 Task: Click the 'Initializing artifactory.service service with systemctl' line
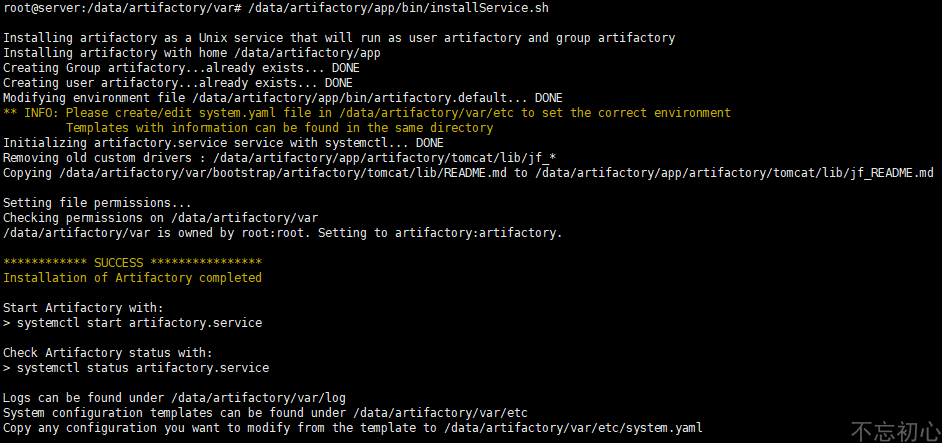[223, 143]
